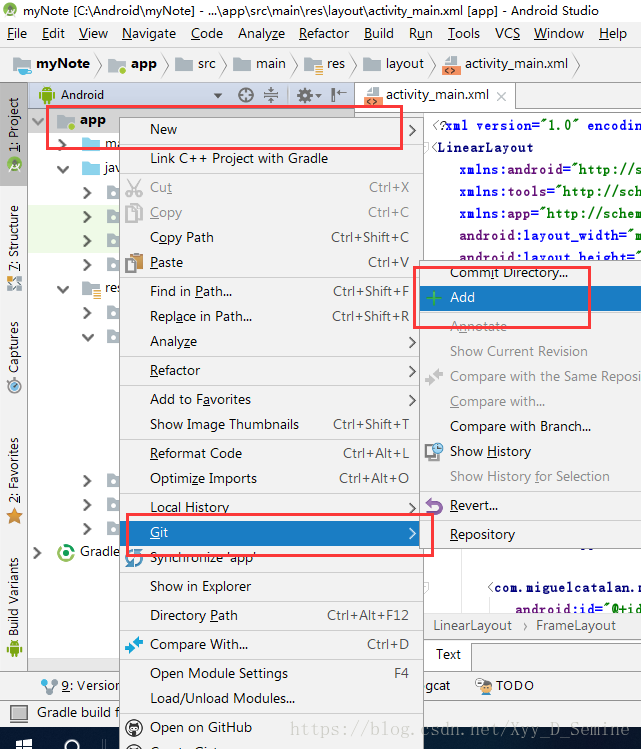Click Open on GitHub

point(271,728)
